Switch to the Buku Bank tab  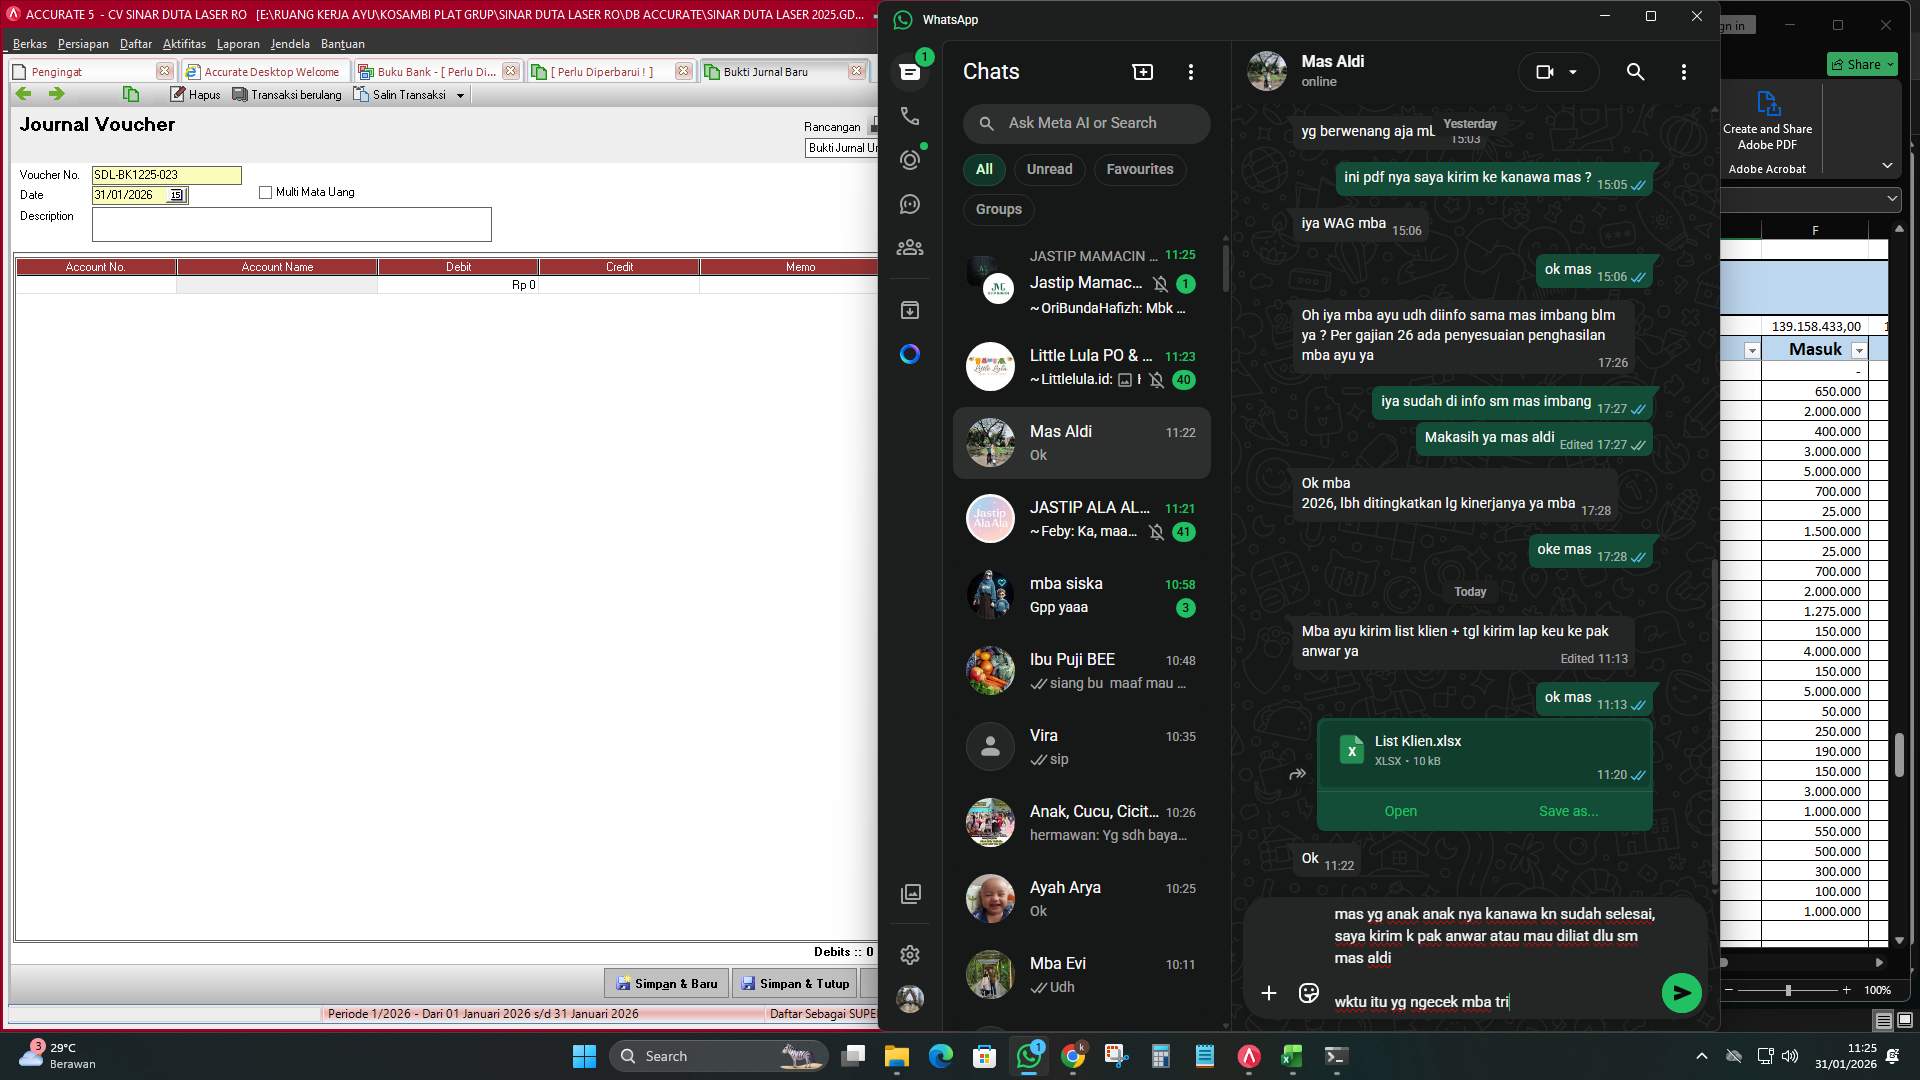point(432,71)
